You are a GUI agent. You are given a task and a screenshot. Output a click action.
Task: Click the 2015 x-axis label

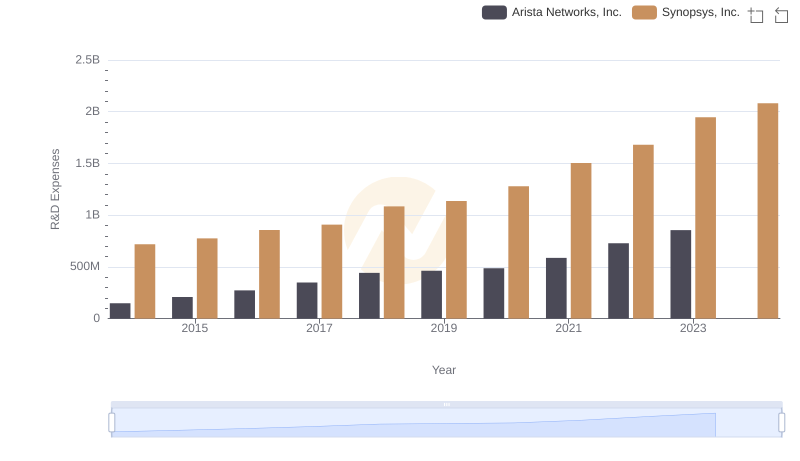tap(194, 328)
